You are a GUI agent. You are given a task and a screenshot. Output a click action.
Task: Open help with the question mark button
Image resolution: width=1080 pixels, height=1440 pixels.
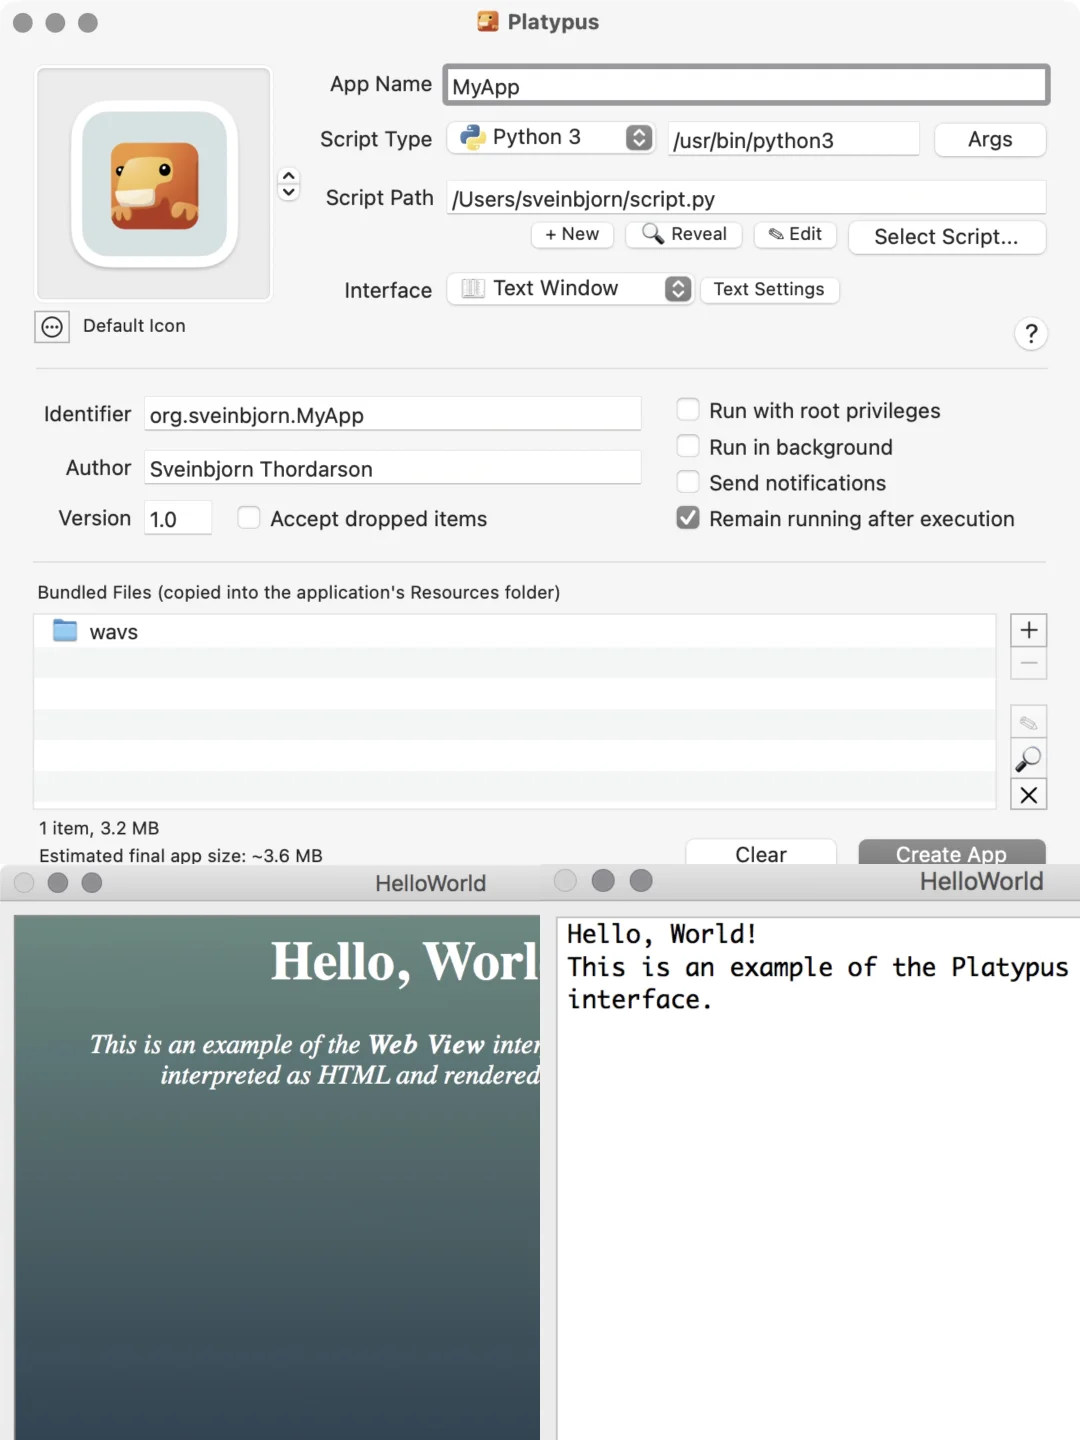[1031, 334]
